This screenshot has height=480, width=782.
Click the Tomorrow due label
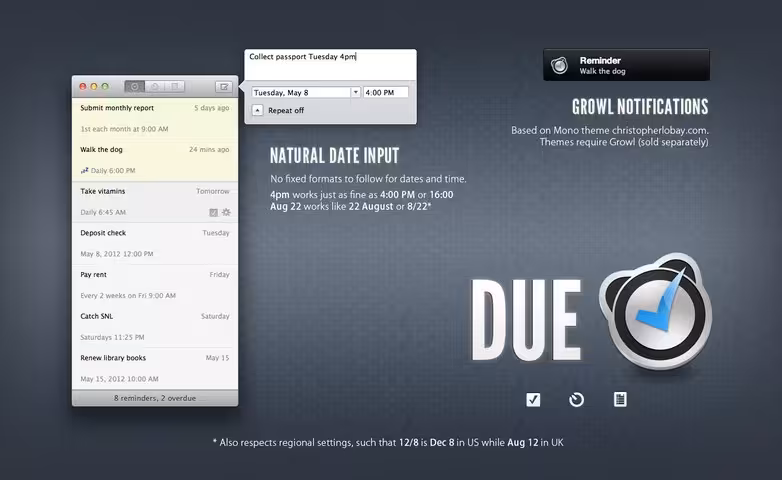click(x=212, y=191)
